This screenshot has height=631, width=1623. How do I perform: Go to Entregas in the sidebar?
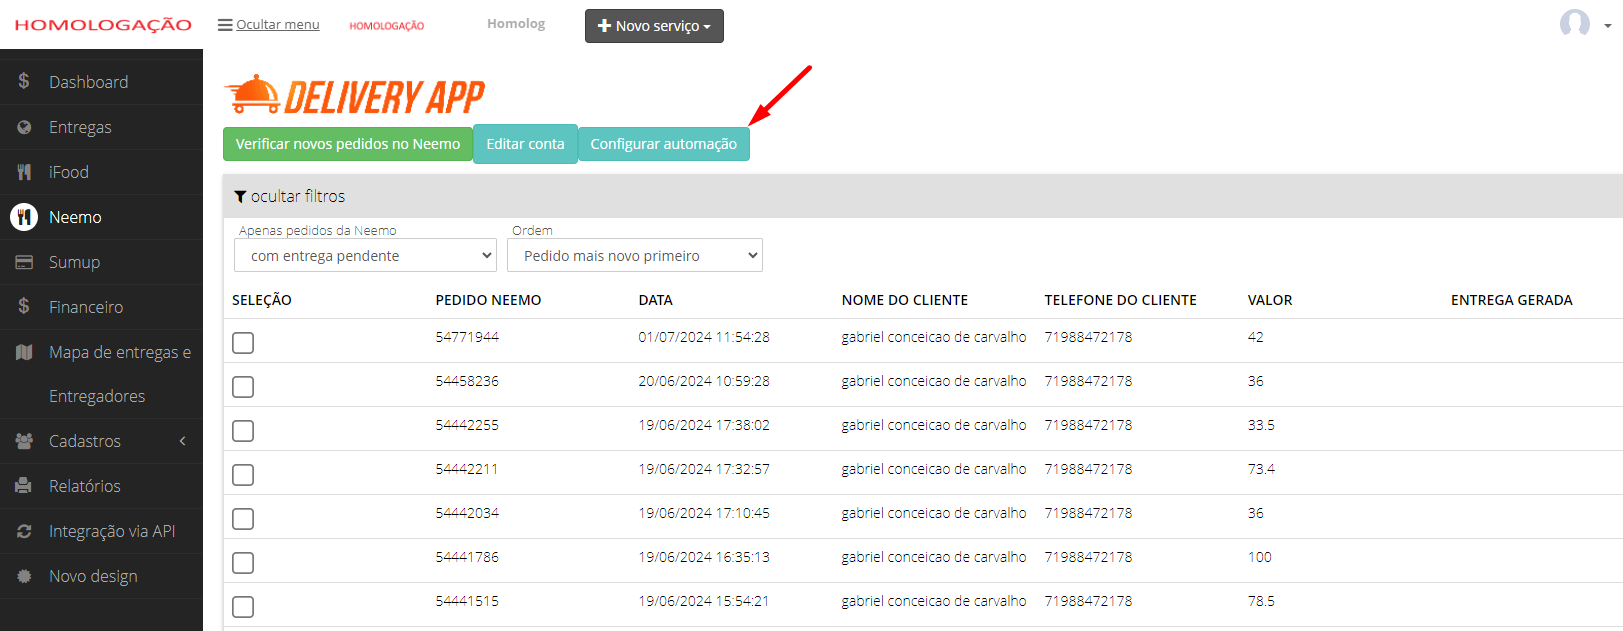[80, 127]
